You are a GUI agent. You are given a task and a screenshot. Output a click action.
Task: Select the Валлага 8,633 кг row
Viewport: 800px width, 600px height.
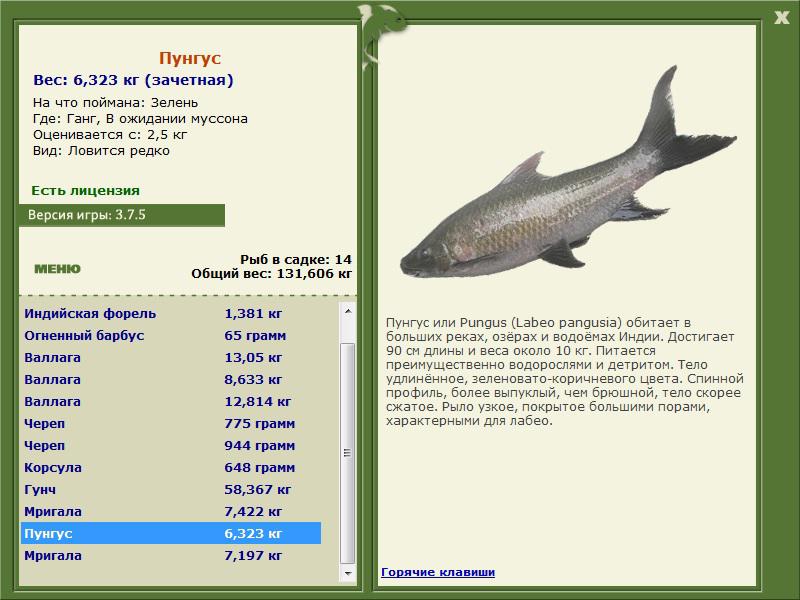tap(171, 379)
